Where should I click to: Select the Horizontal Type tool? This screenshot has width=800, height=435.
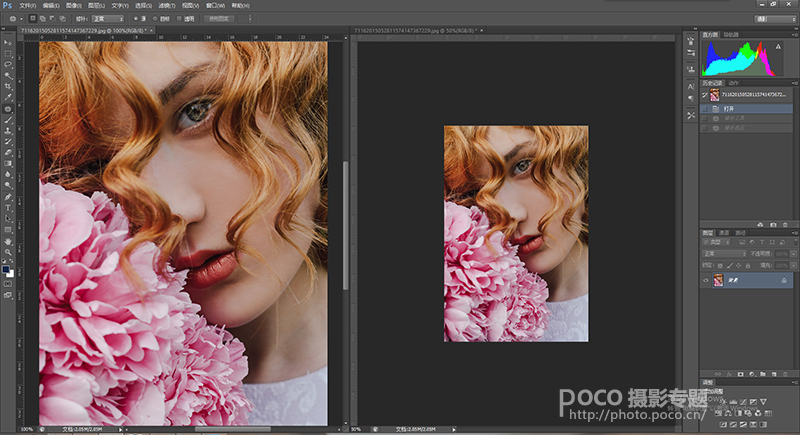pyautogui.click(x=8, y=207)
